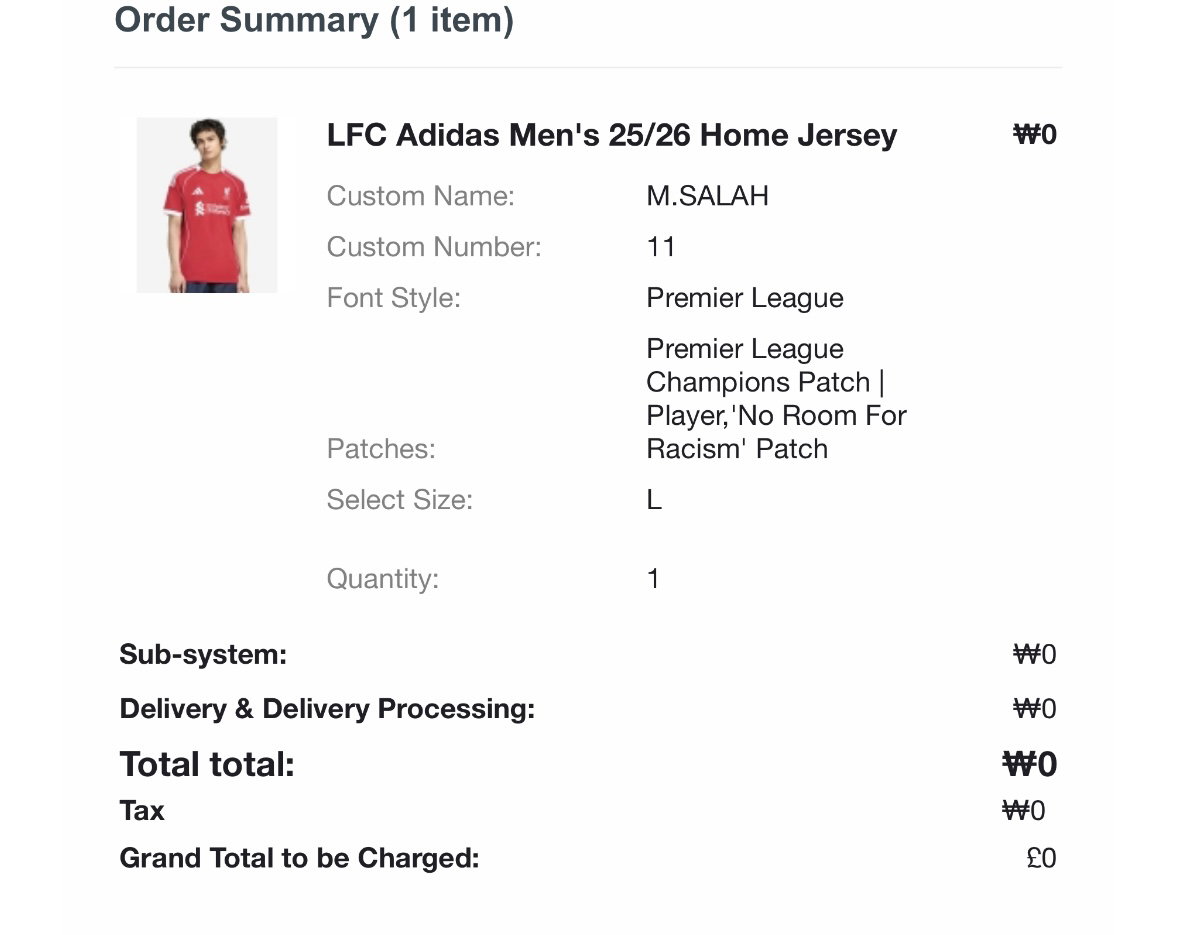Select the custom number 11 value
1178x935 pixels.
point(660,247)
